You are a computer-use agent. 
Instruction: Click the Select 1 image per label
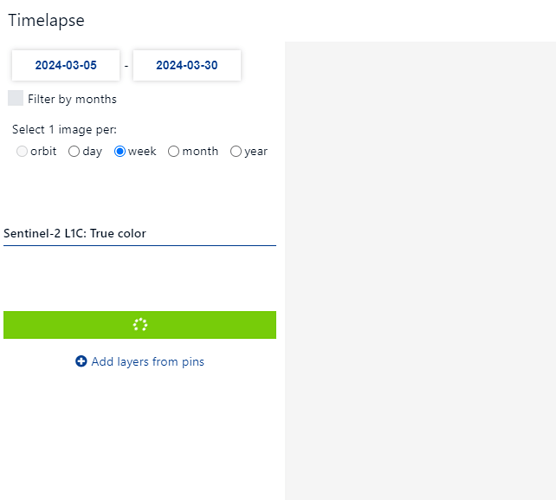coord(65,129)
